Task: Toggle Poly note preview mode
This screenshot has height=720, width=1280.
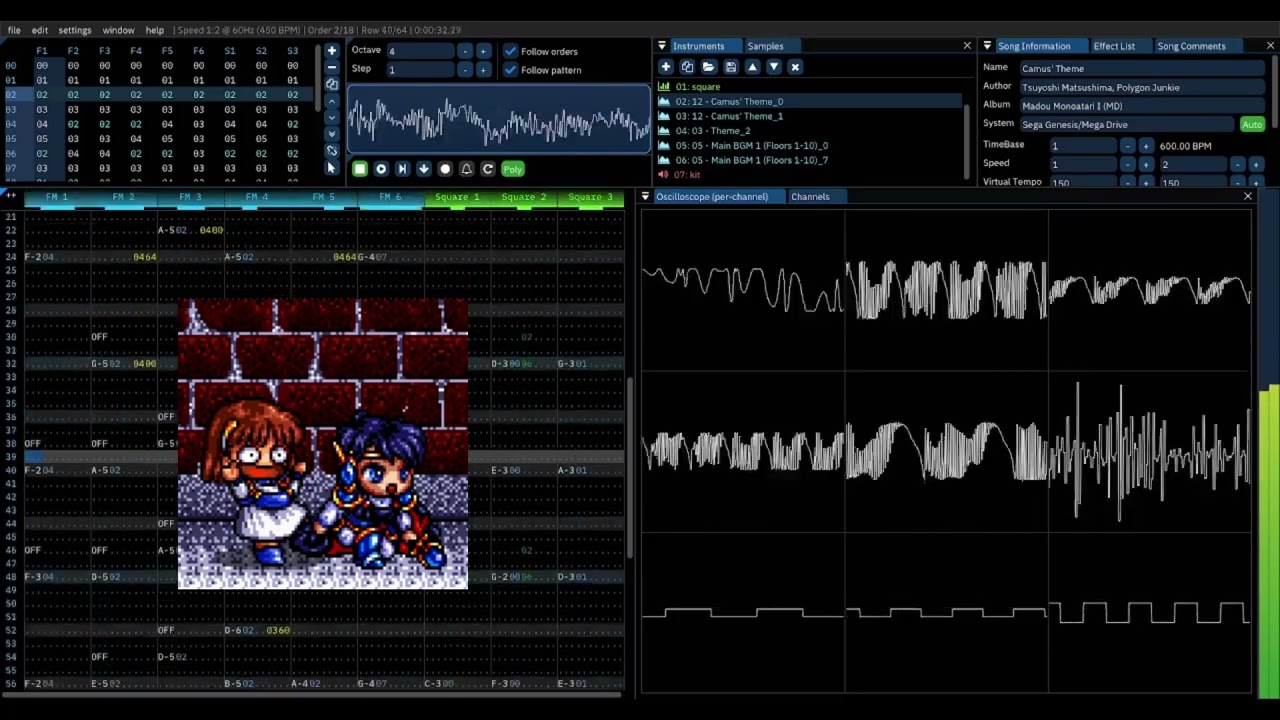Action: click(513, 169)
